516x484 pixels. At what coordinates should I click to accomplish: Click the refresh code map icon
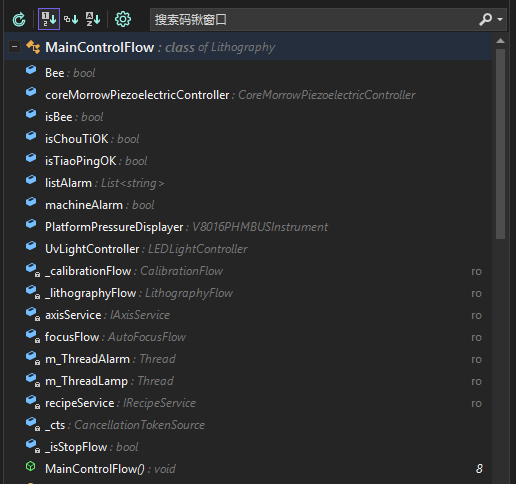(x=19, y=19)
